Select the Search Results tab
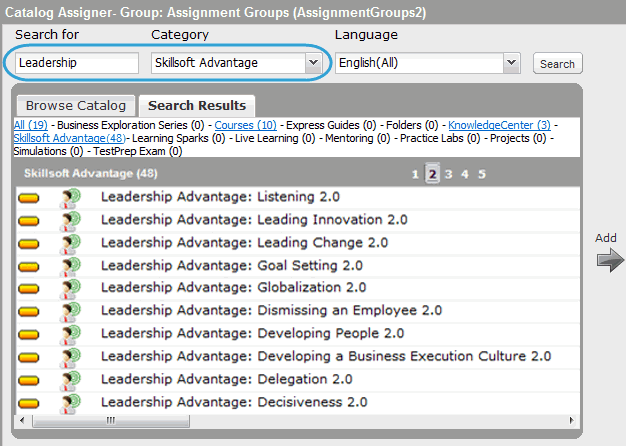Image resolution: width=626 pixels, height=446 pixels. click(x=197, y=105)
